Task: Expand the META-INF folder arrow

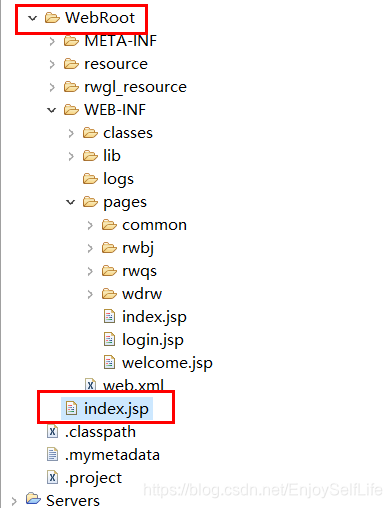Action: pyautogui.click(x=52, y=41)
